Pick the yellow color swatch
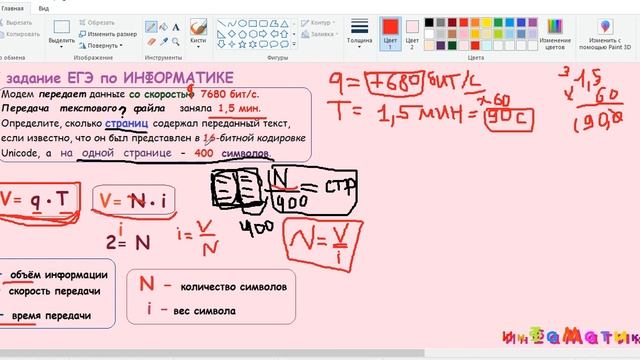The width and height of the screenshot is (640, 360). point(487,22)
